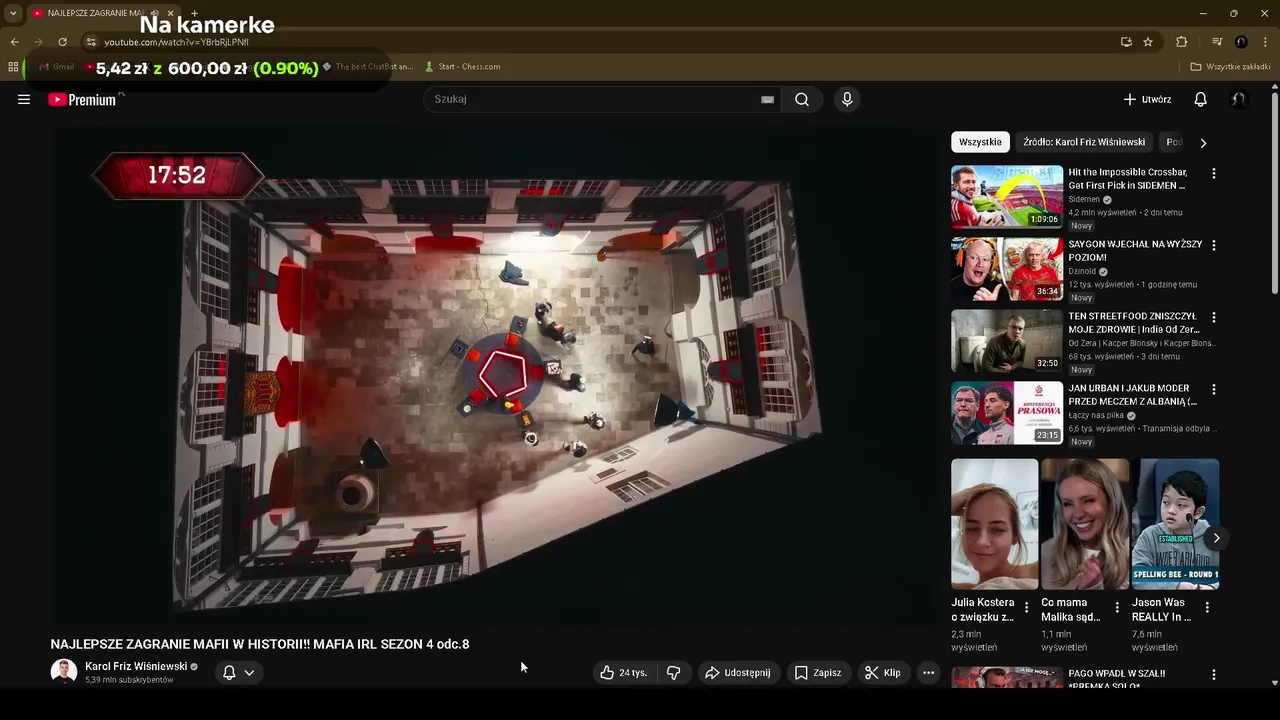Open a new browser tab

pyautogui.click(x=194, y=13)
